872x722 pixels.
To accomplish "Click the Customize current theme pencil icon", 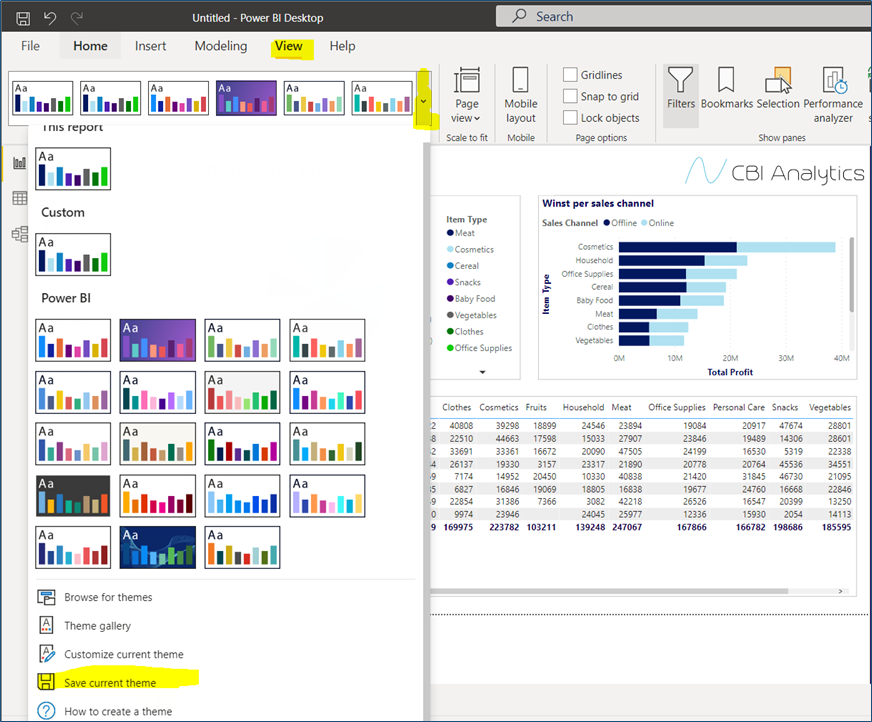I will (x=47, y=654).
